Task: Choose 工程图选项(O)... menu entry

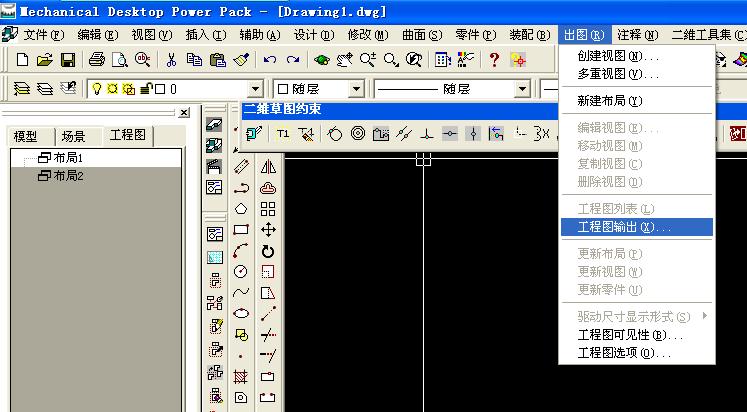Action: [x=637, y=353]
